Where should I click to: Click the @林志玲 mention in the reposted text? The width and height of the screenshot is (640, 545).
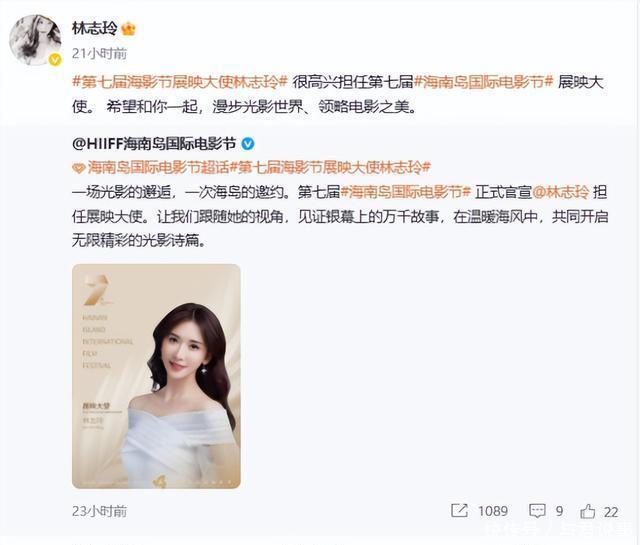tap(561, 192)
